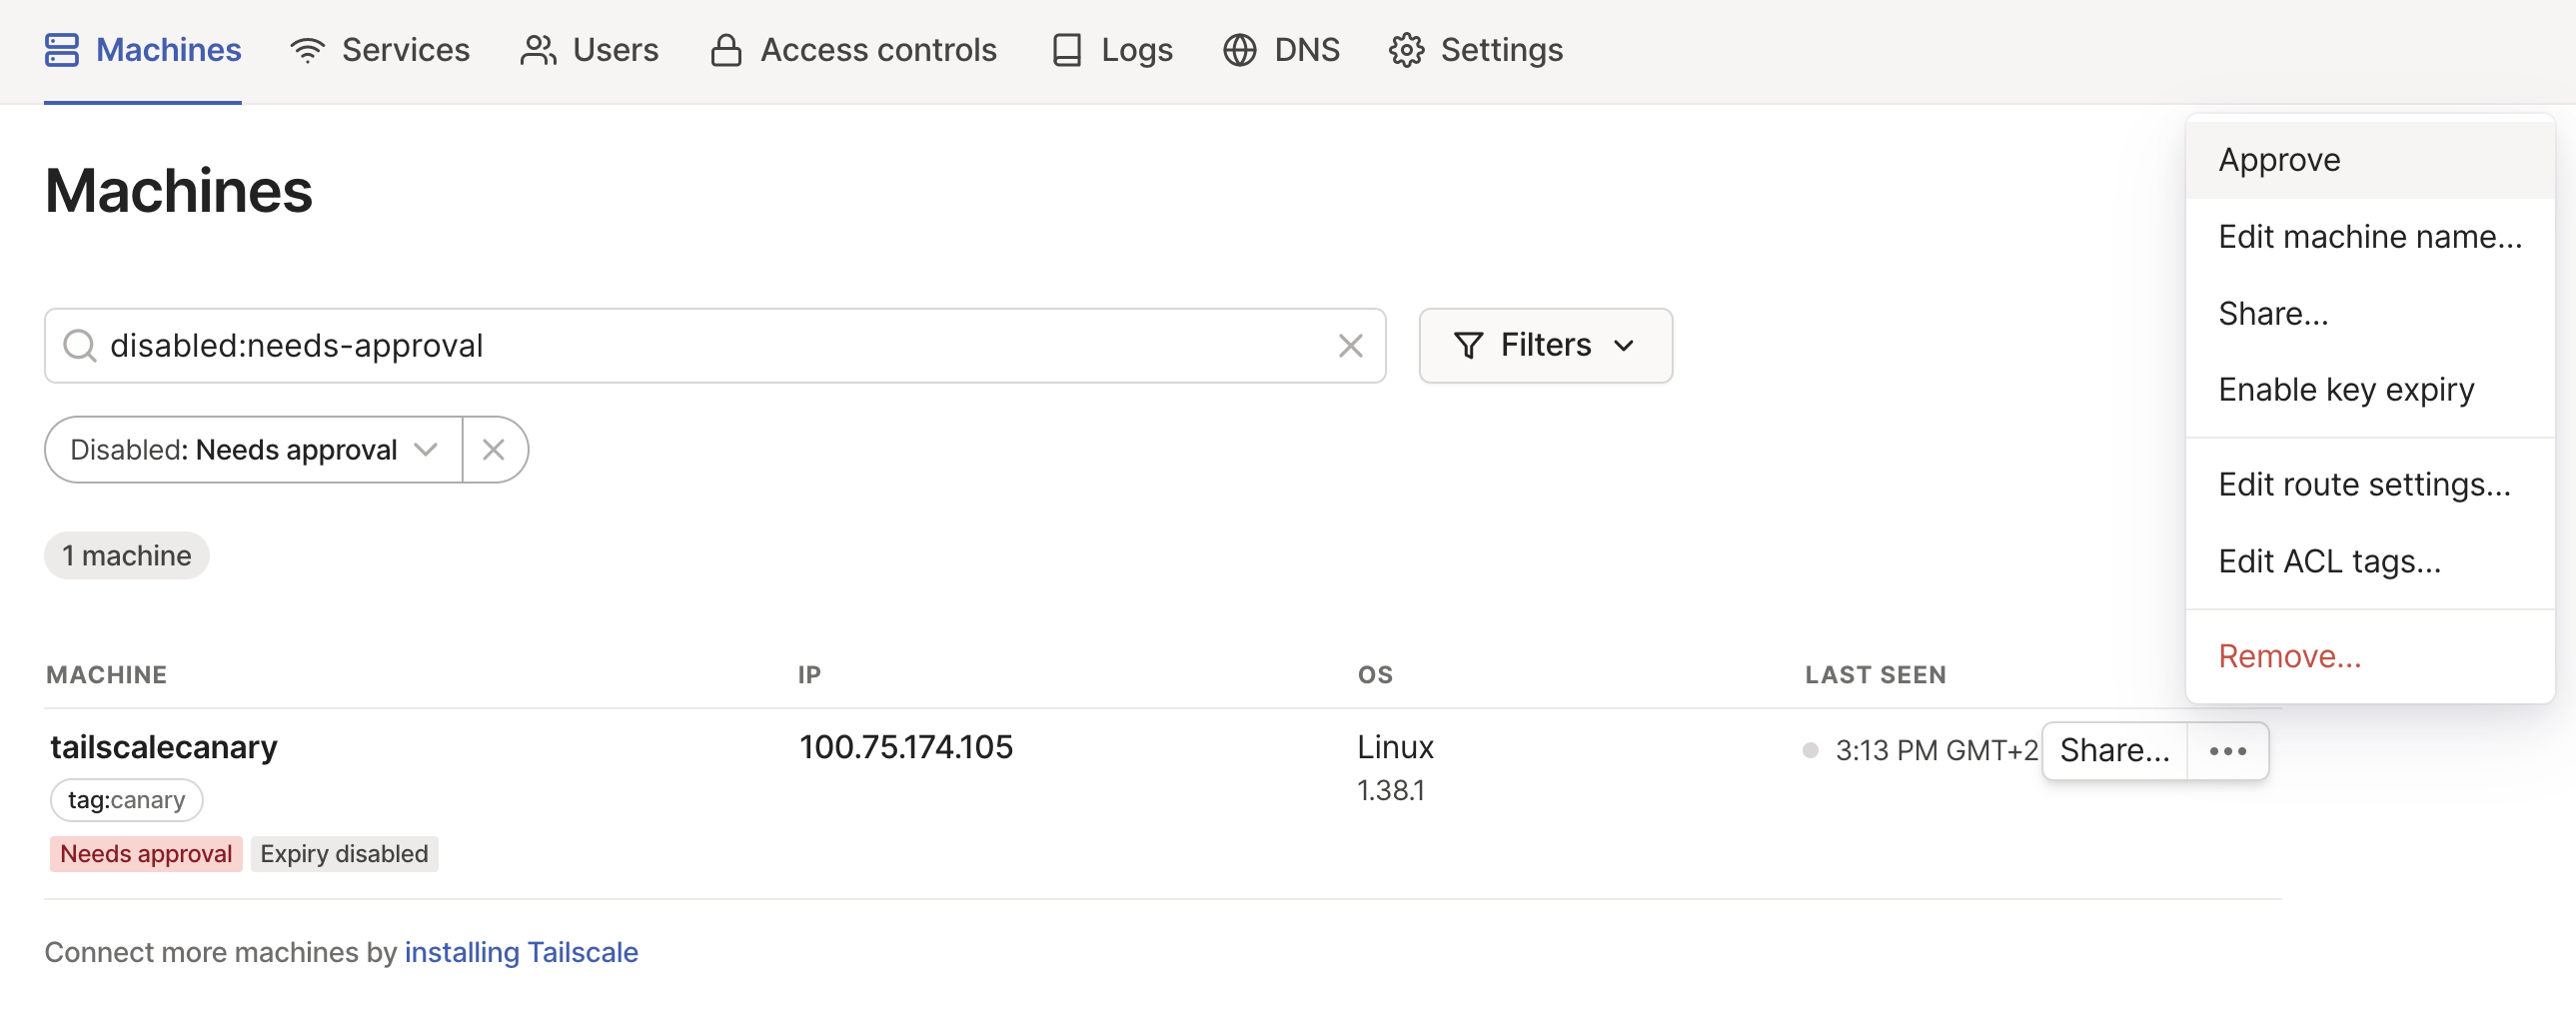Viewport: 2576px width, 1015px height.
Task: Click the Settings gear icon
Action: 1407,50
